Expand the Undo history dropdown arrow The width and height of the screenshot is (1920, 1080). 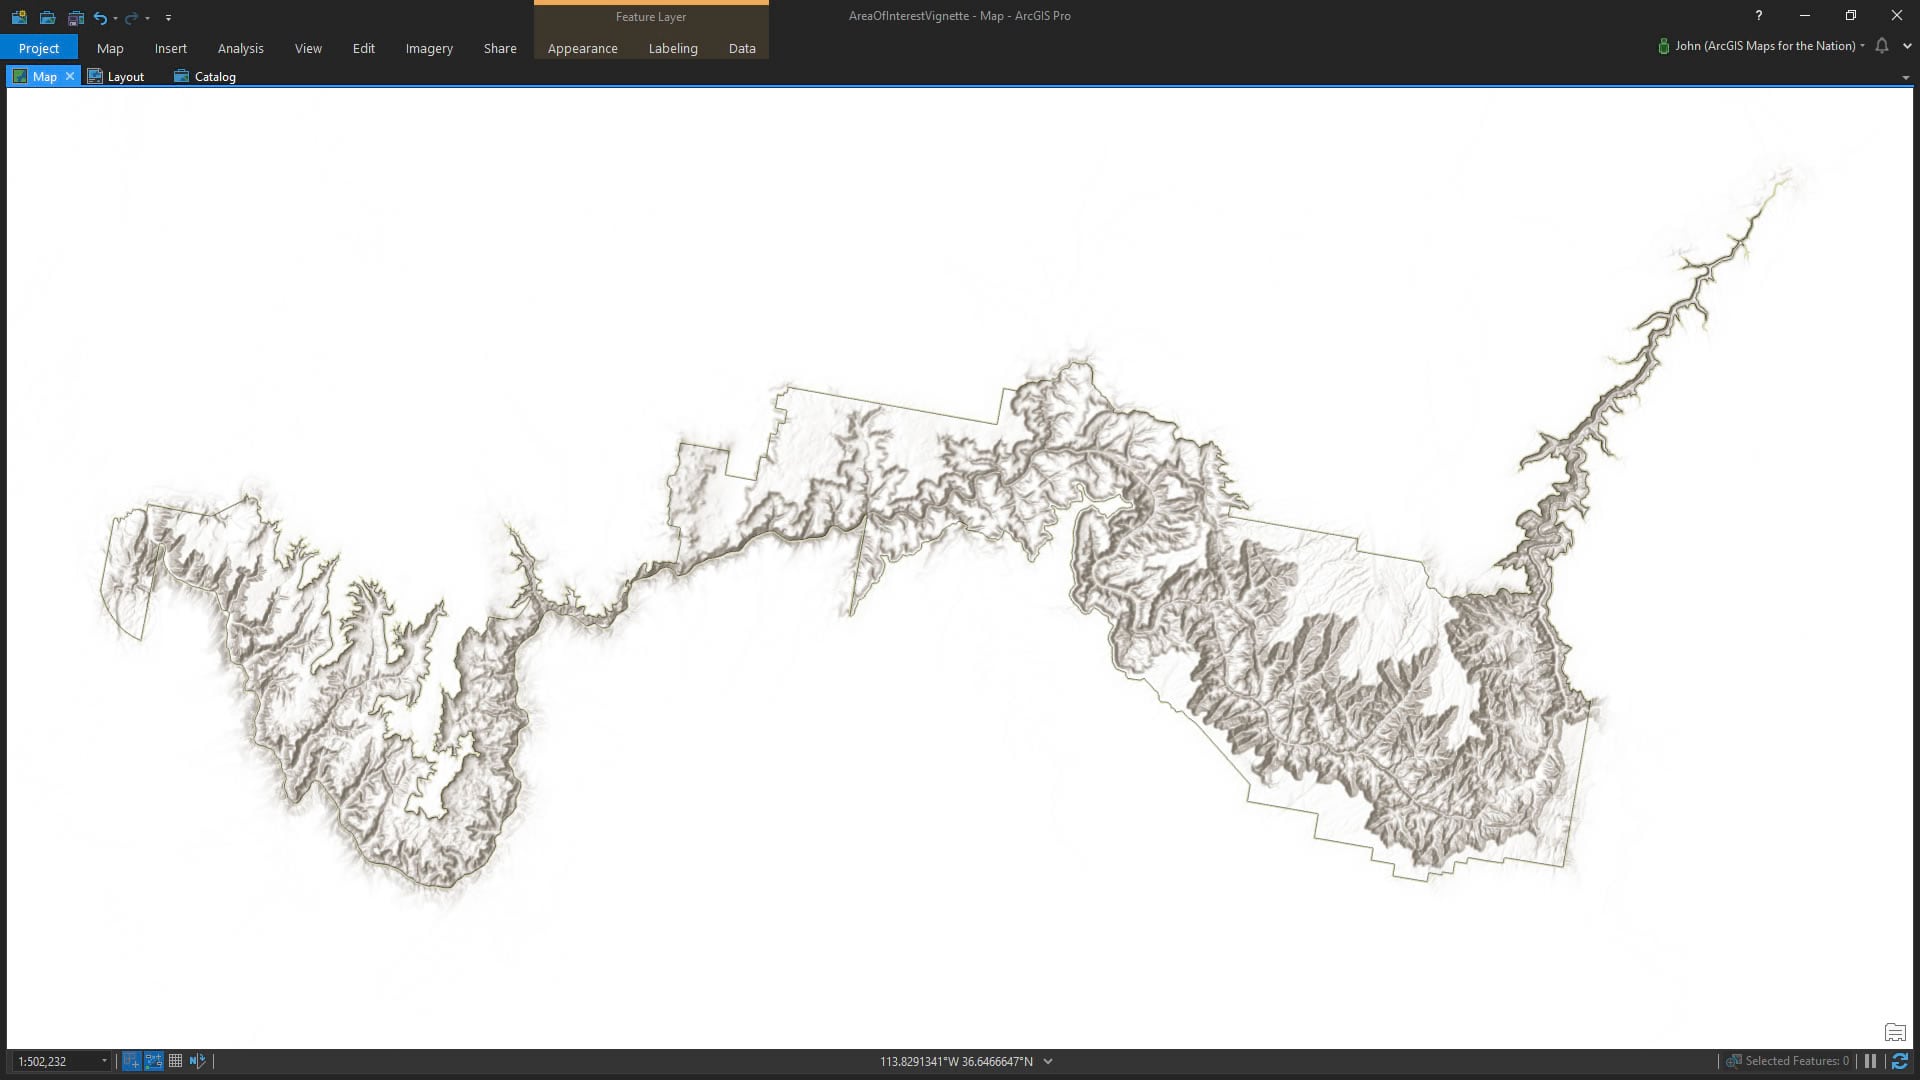coord(116,18)
